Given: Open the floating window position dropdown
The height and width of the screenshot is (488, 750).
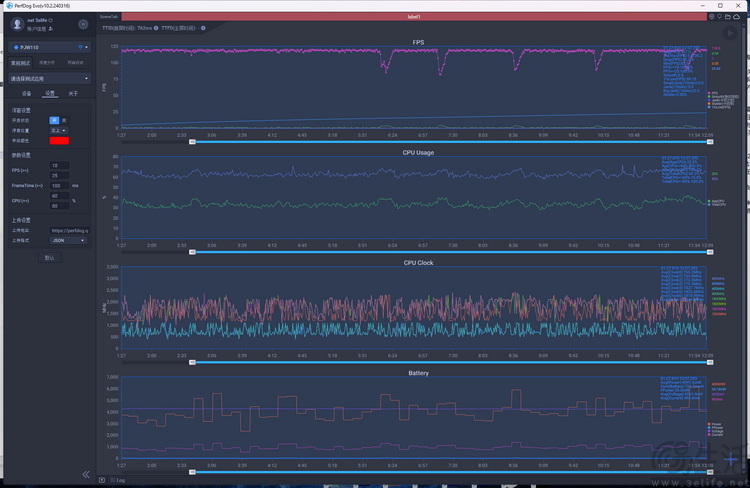Looking at the screenshot, I should pyautogui.click(x=58, y=131).
